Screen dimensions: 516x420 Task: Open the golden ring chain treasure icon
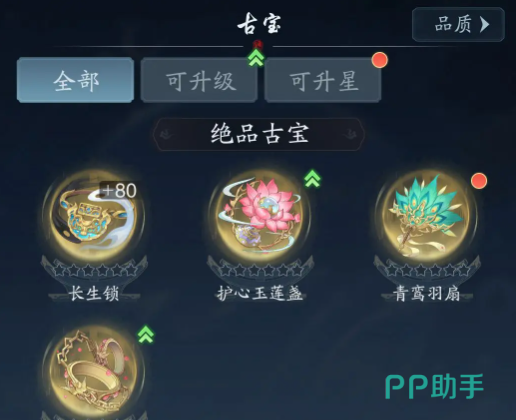pos(94,372)
